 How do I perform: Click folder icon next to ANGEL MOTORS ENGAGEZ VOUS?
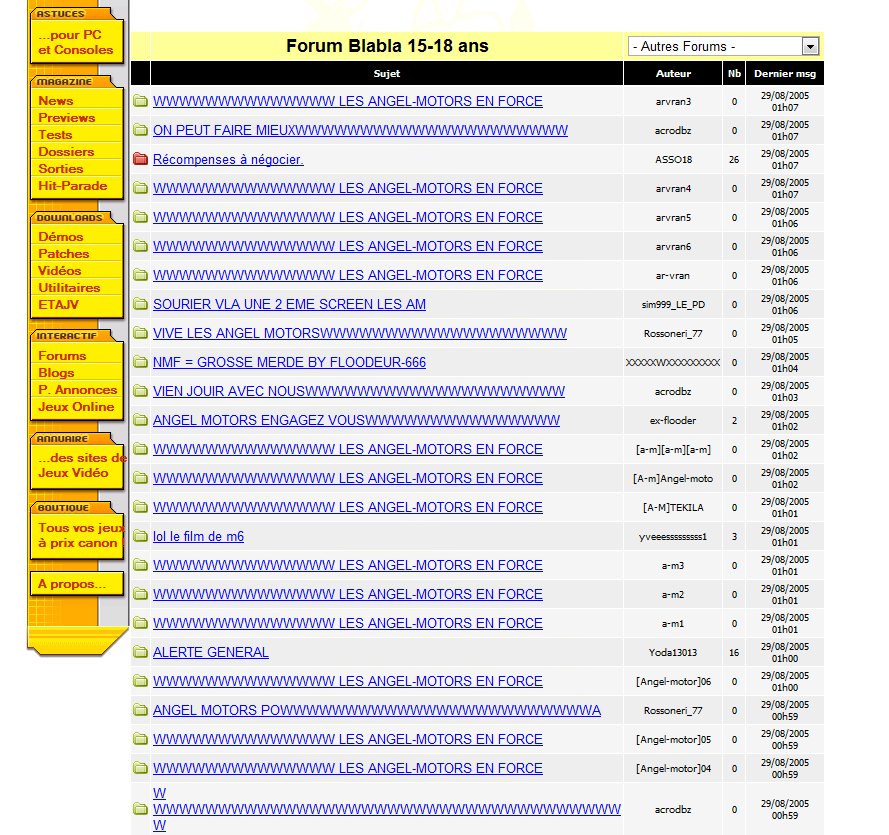140,420
